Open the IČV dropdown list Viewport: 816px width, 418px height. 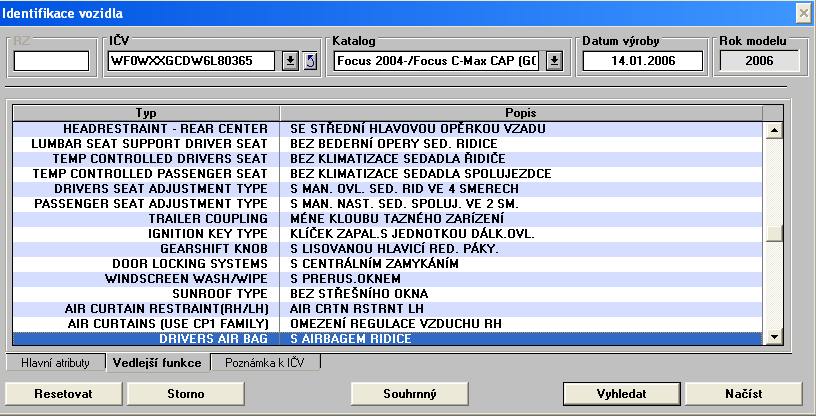point(290,61)
